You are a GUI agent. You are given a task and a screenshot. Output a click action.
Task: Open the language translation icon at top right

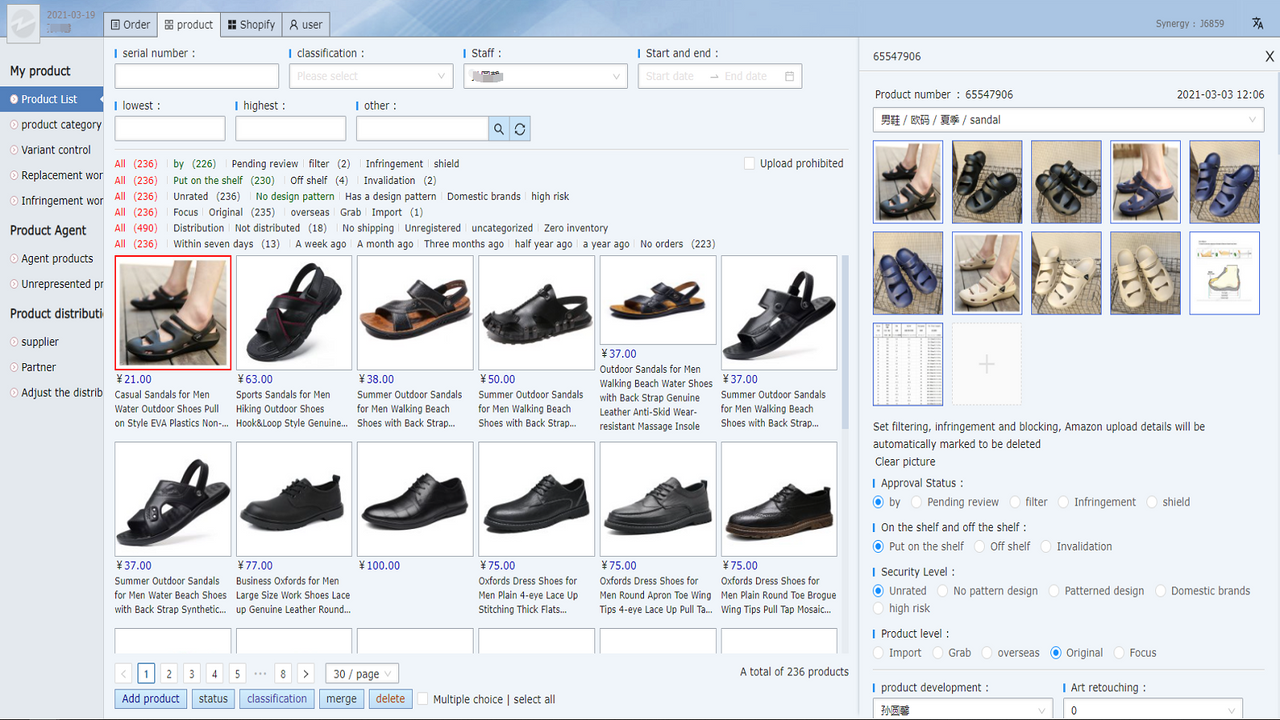coord(1258,23)
